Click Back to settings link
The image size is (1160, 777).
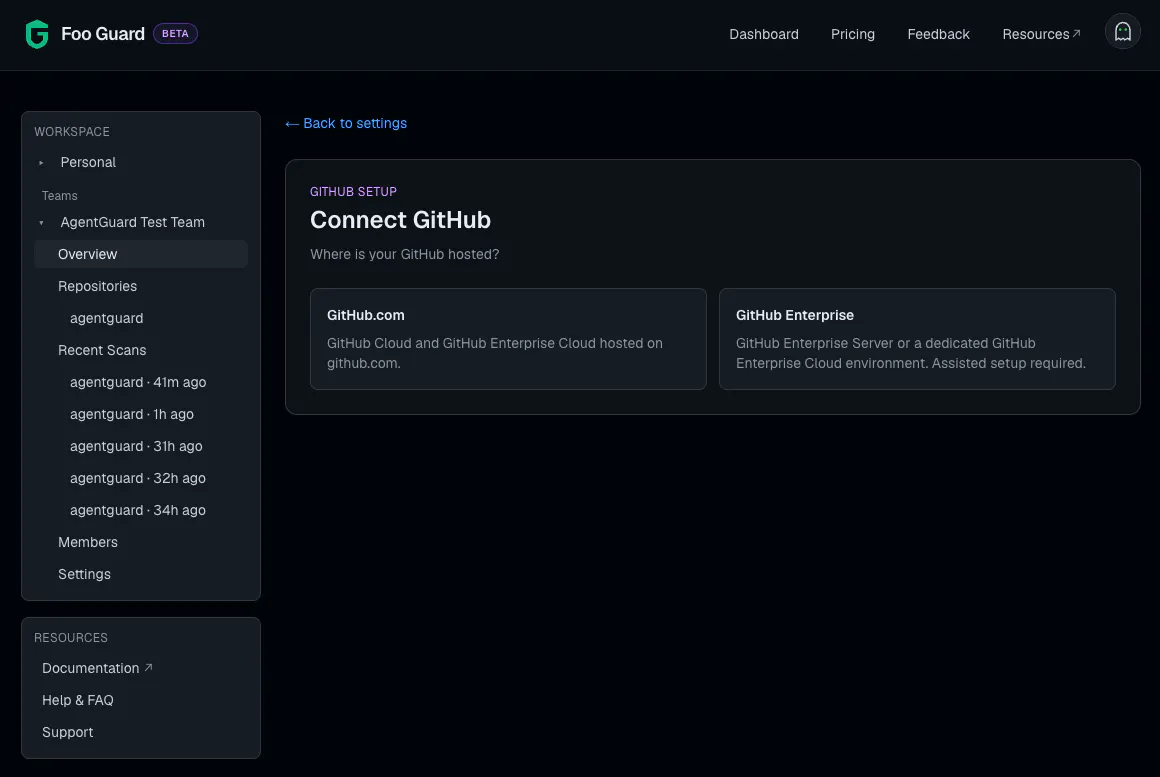[x=345, y=123]
